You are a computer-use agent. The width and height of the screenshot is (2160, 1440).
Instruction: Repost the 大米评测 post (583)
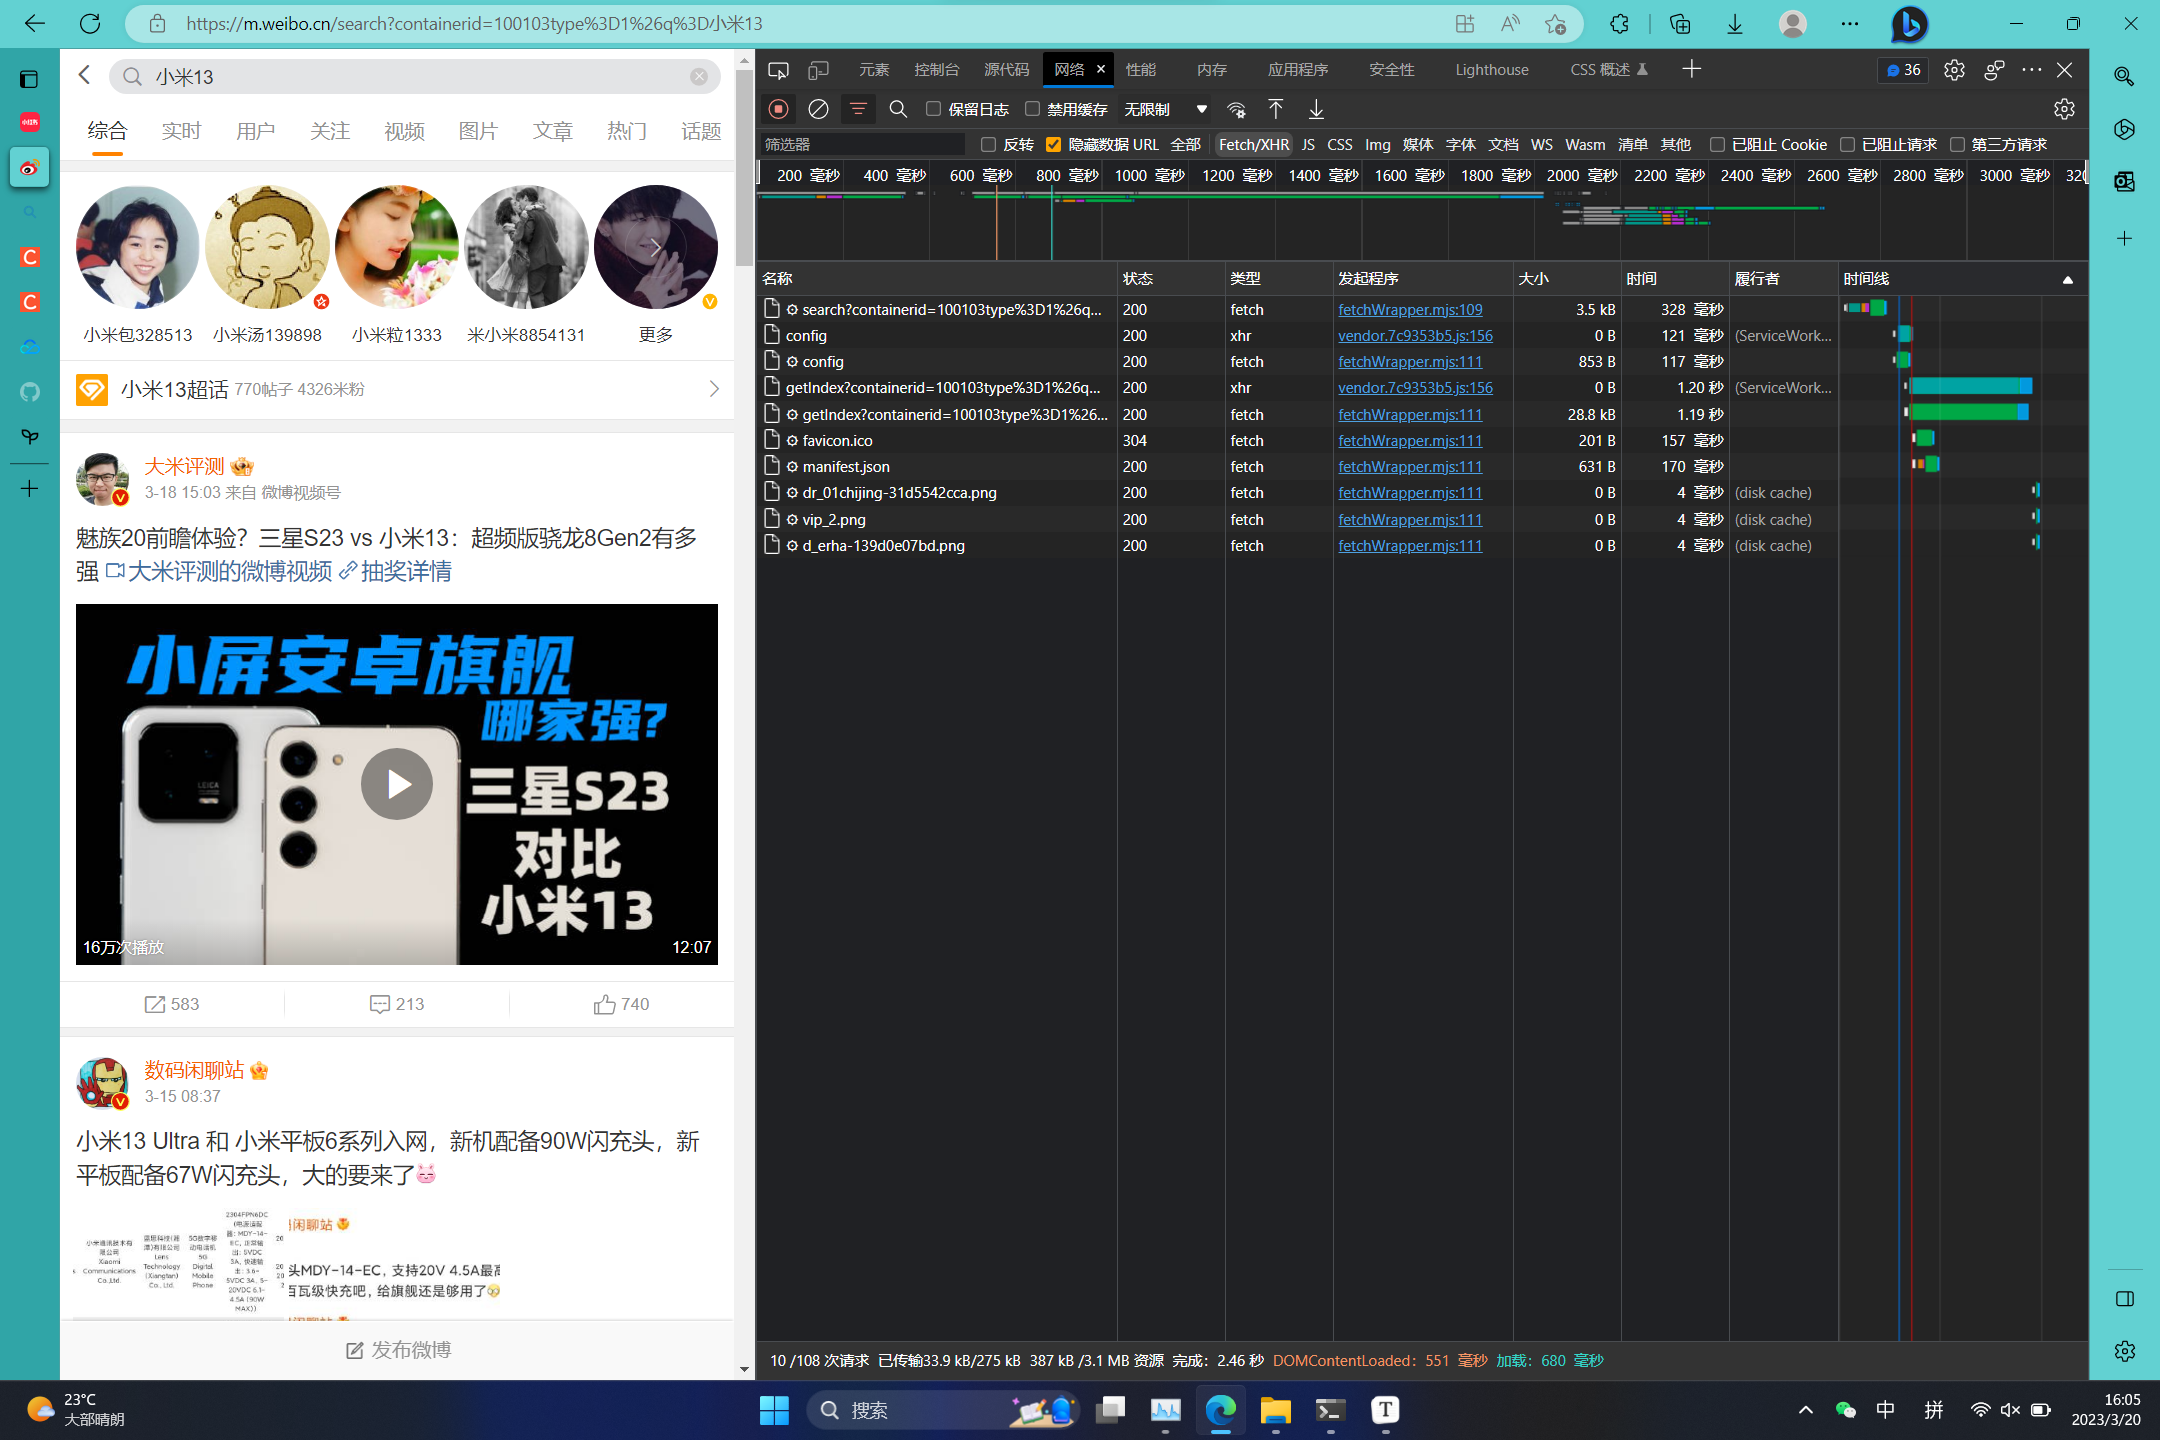172,1004
